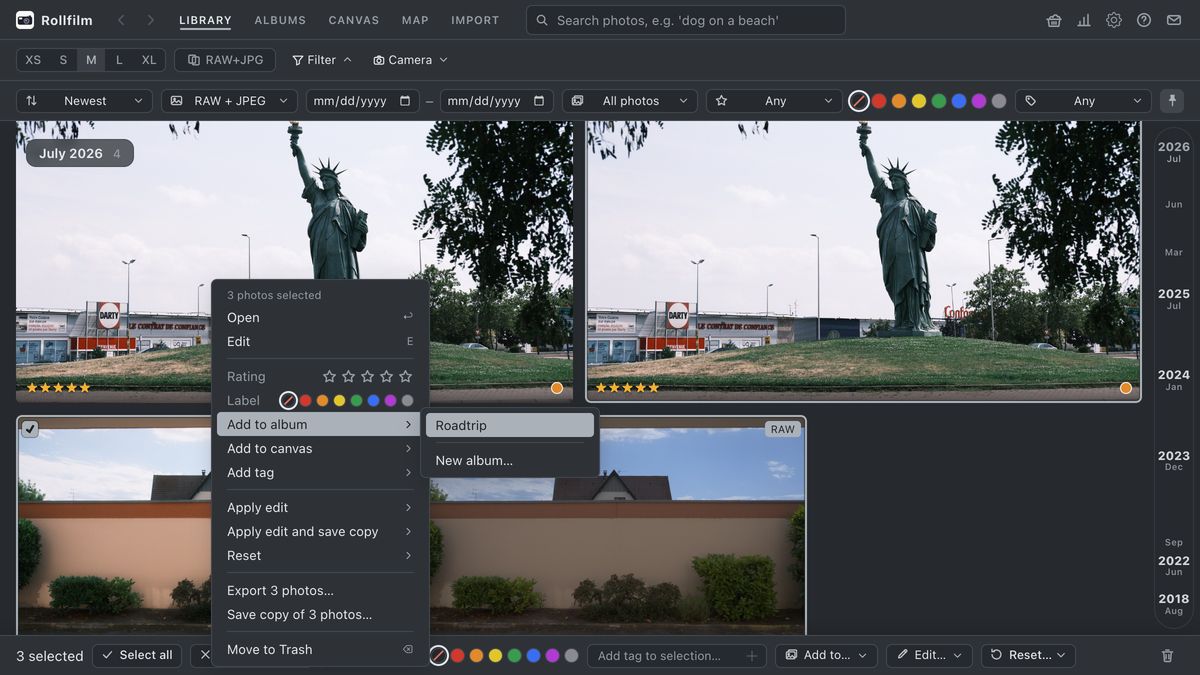Switch to the IMPORT tab

click(475, 20)
